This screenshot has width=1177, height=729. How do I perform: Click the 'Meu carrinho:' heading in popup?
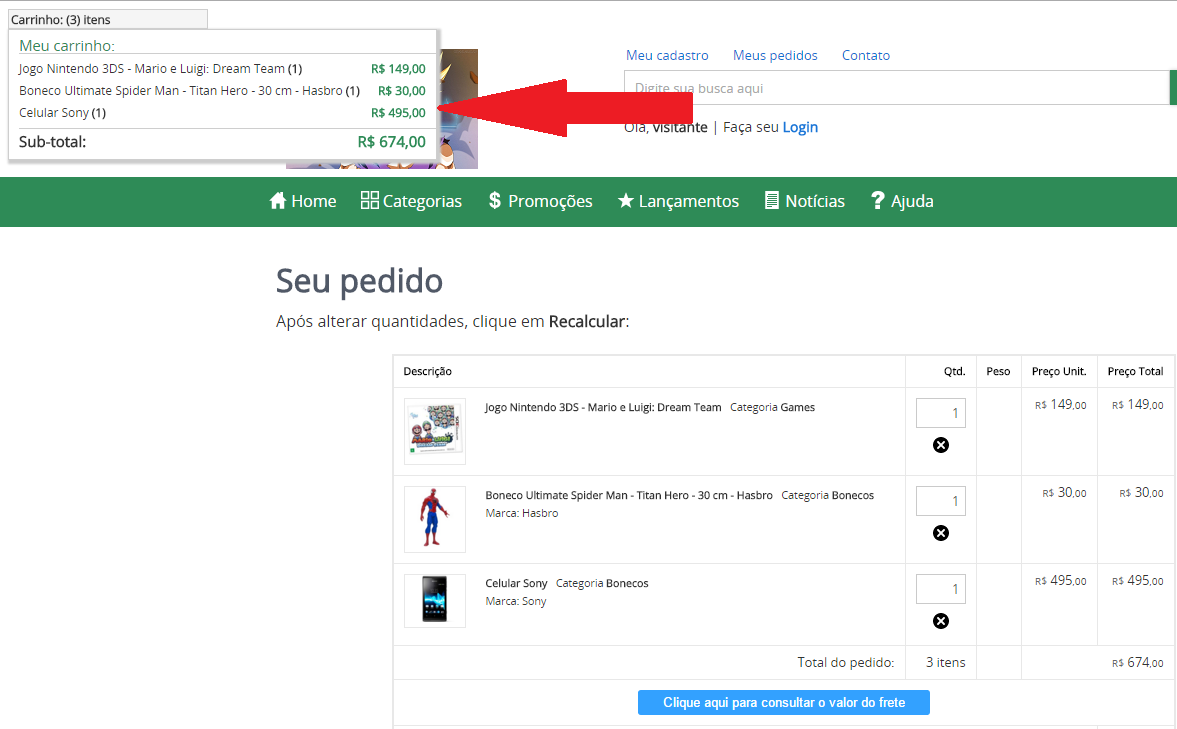[x=67, y=46]
